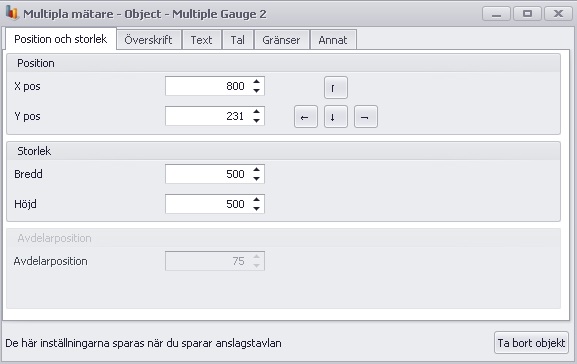Select the Tal tab

coord(237,40)
